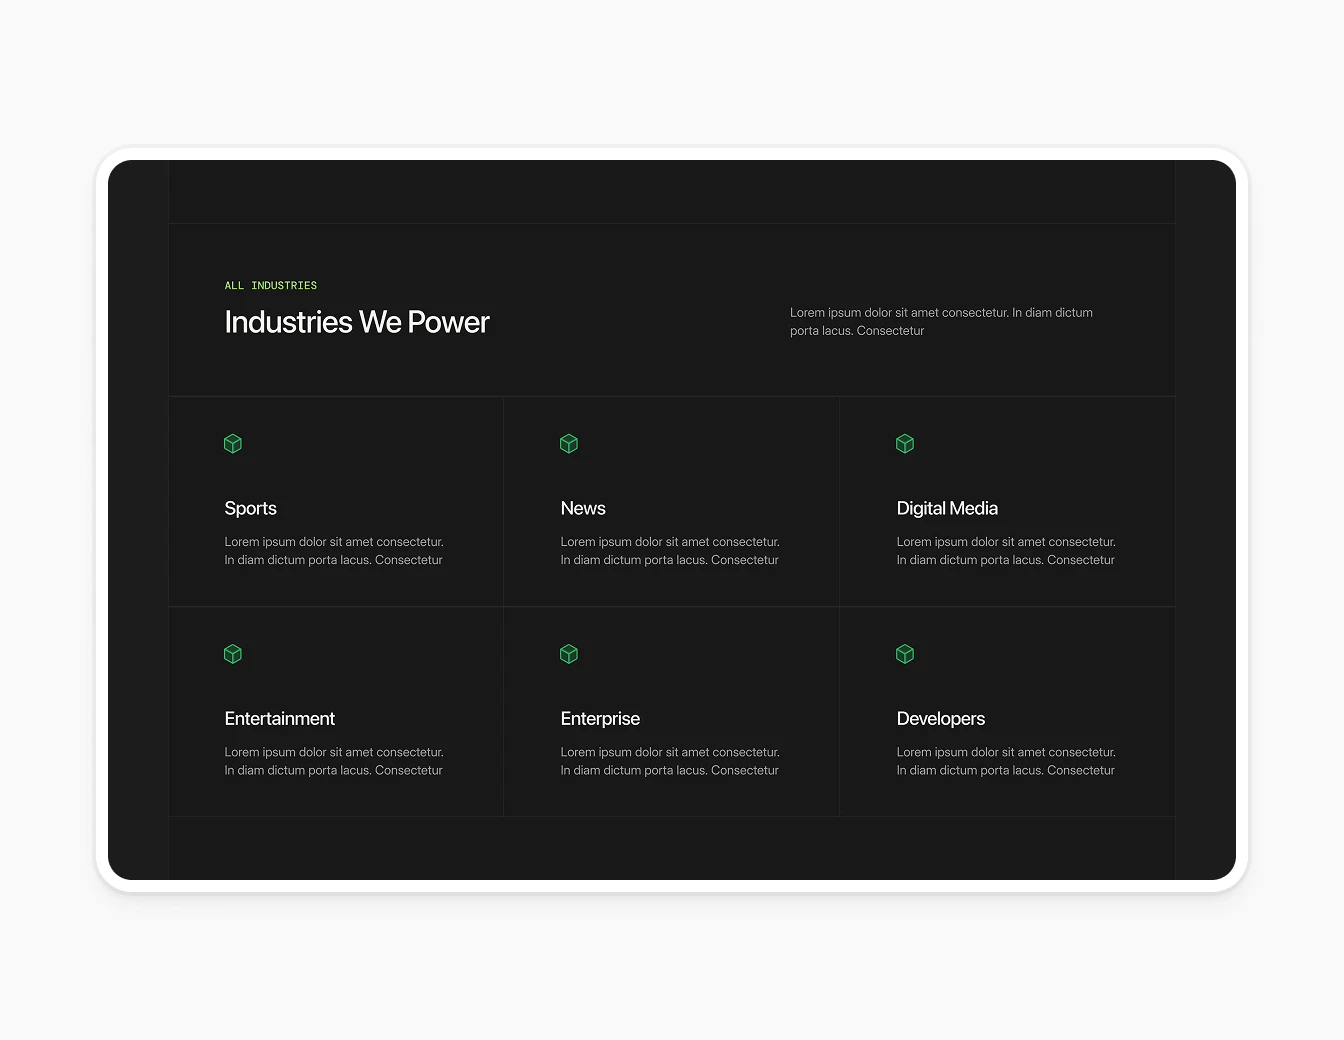Click the Industries We Power heading
1344x1040 pixels.
pos(357,322)
